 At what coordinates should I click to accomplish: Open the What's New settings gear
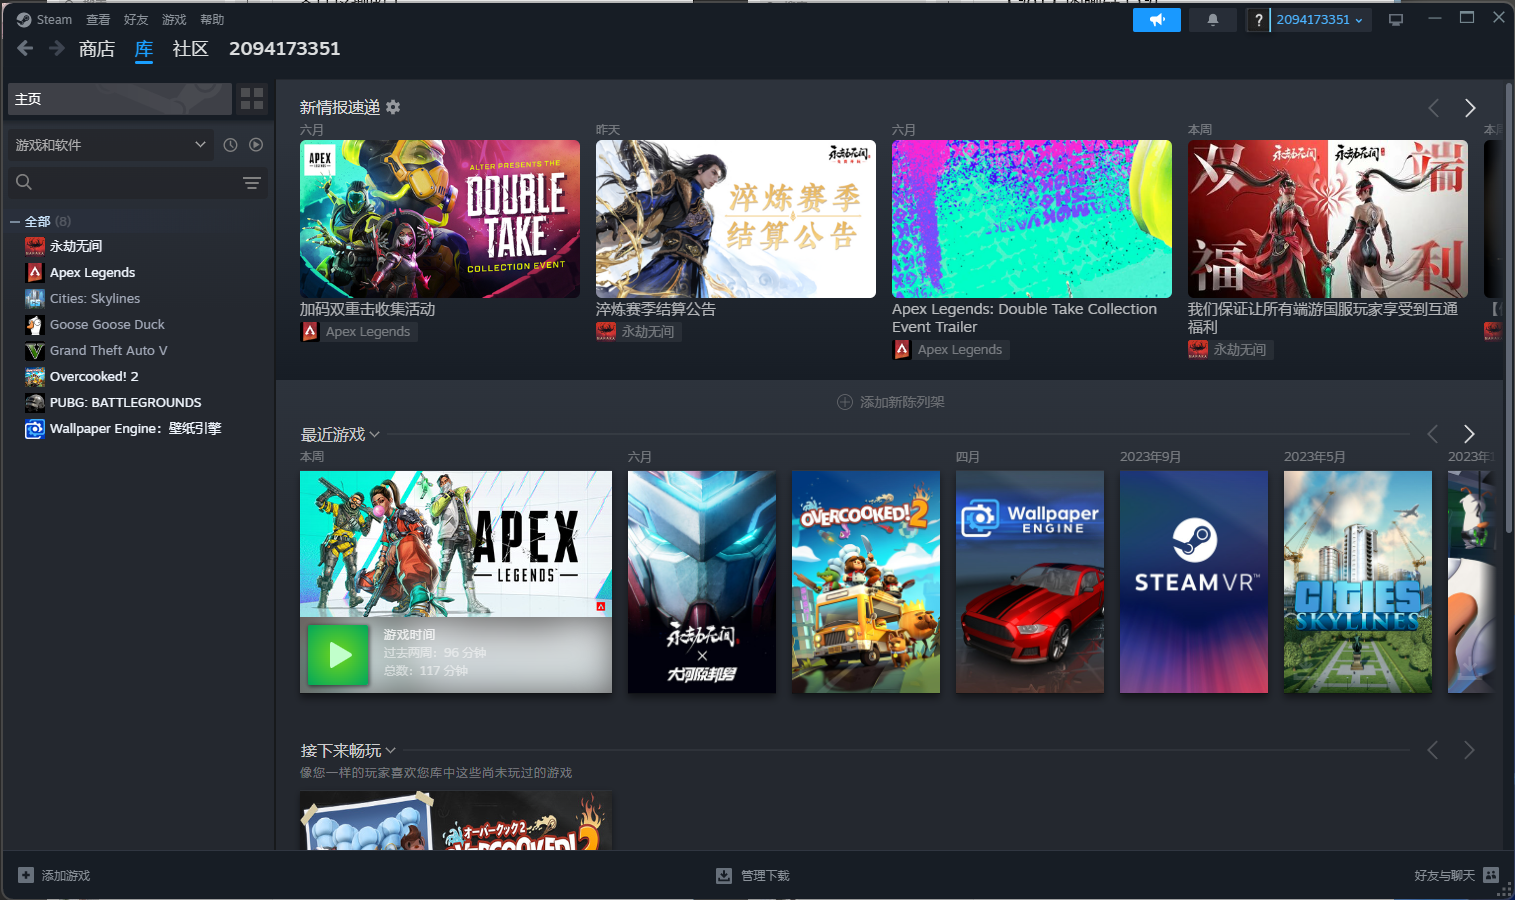click(x=393, y=107)
